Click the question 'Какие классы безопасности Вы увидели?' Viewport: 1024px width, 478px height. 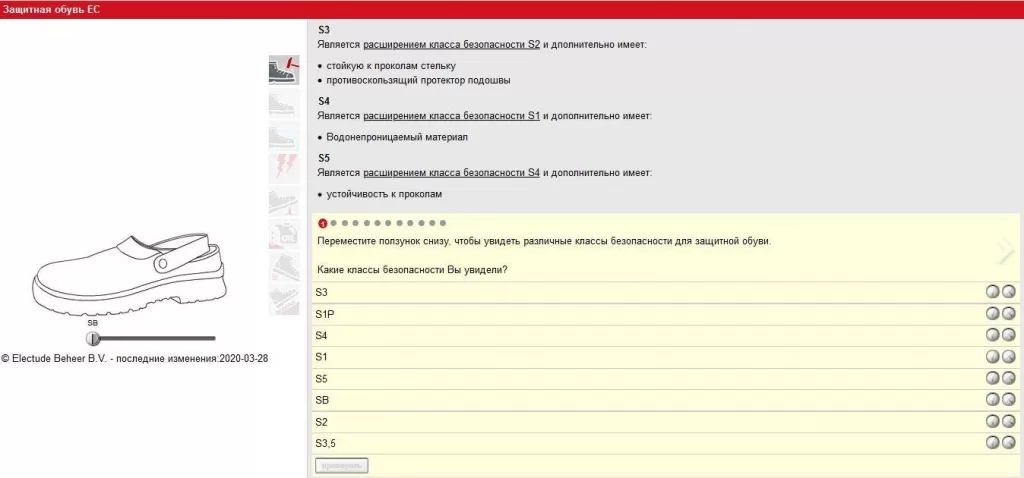[413, 270]
